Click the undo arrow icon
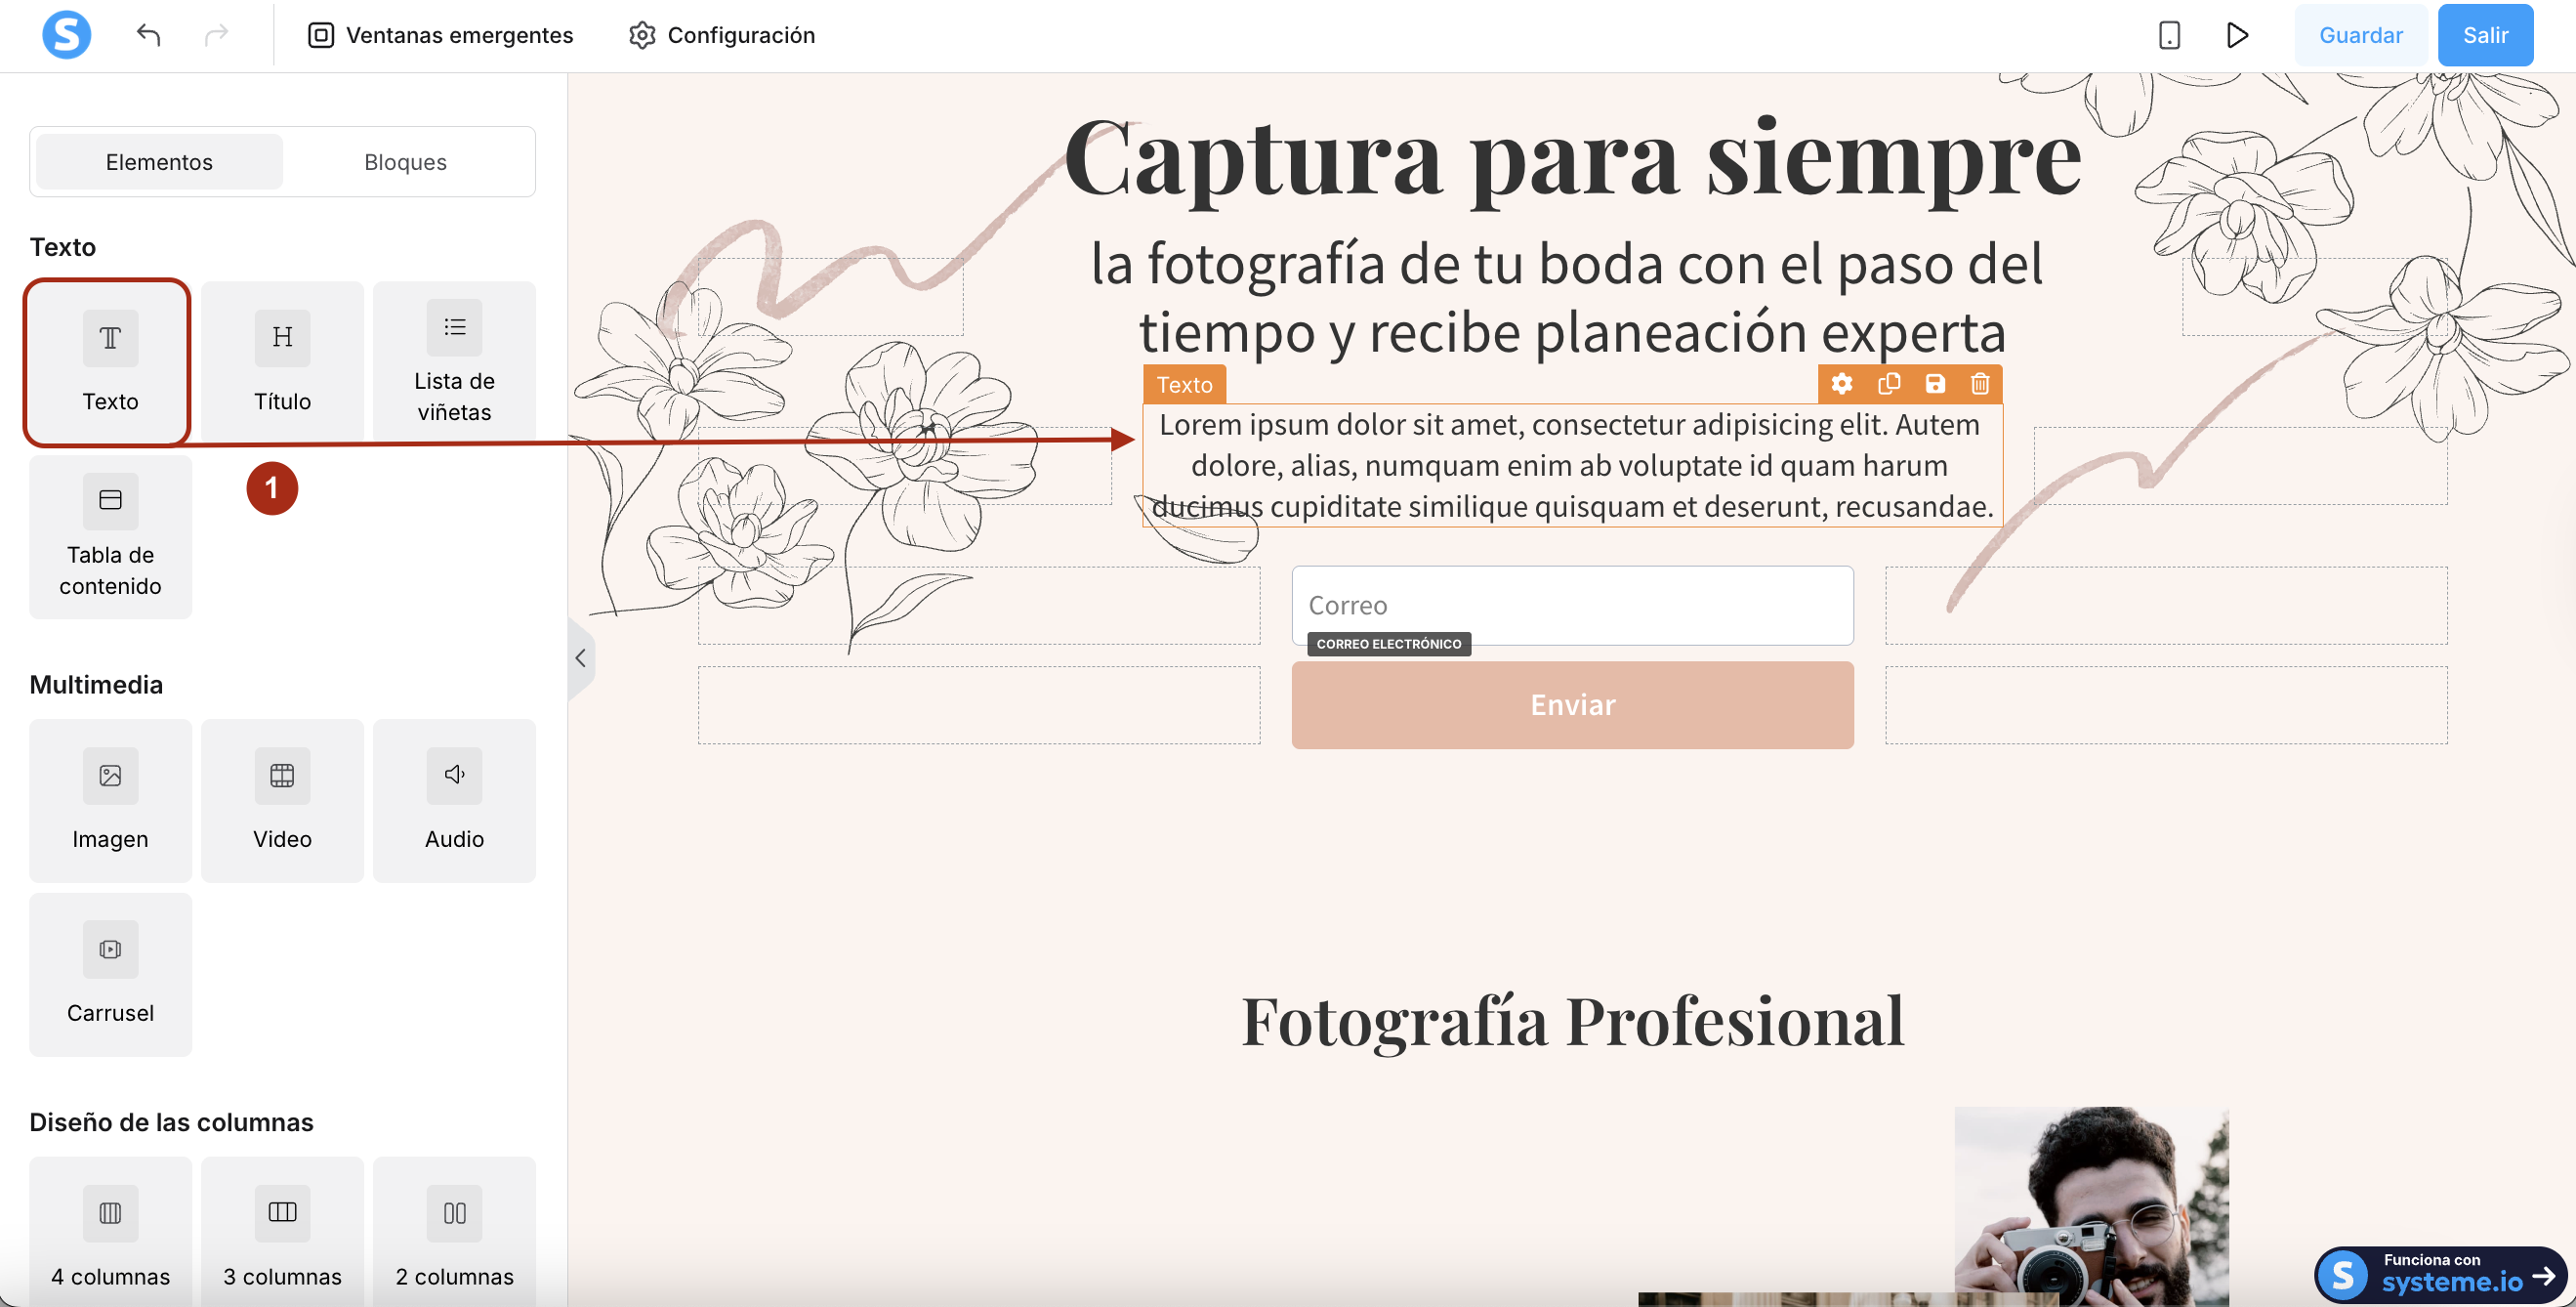This screenshot has width=2576, height=1307. (148, 35)
